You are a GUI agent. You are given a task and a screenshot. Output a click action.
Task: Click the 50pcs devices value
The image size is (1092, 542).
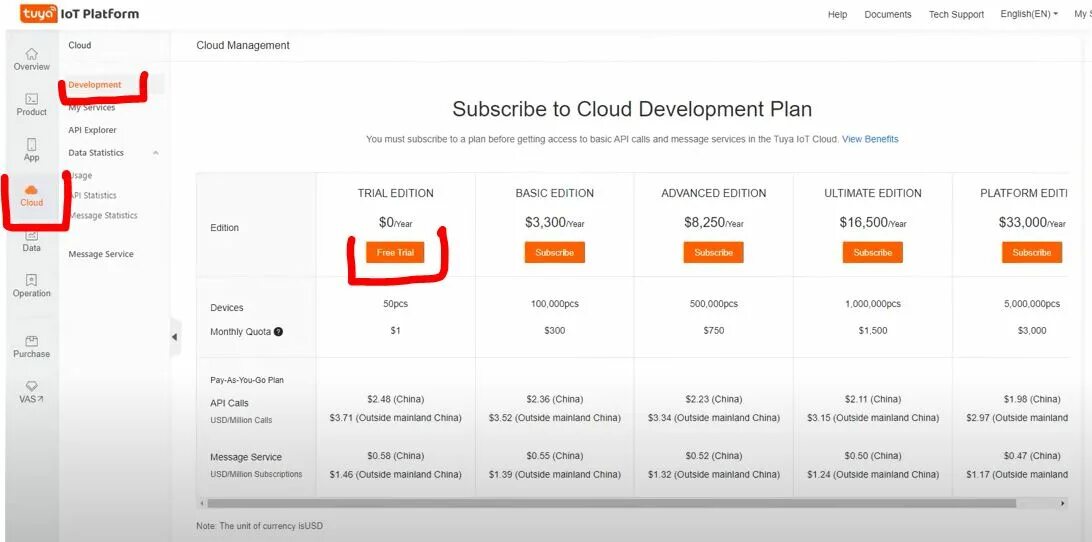pos(396,304)
